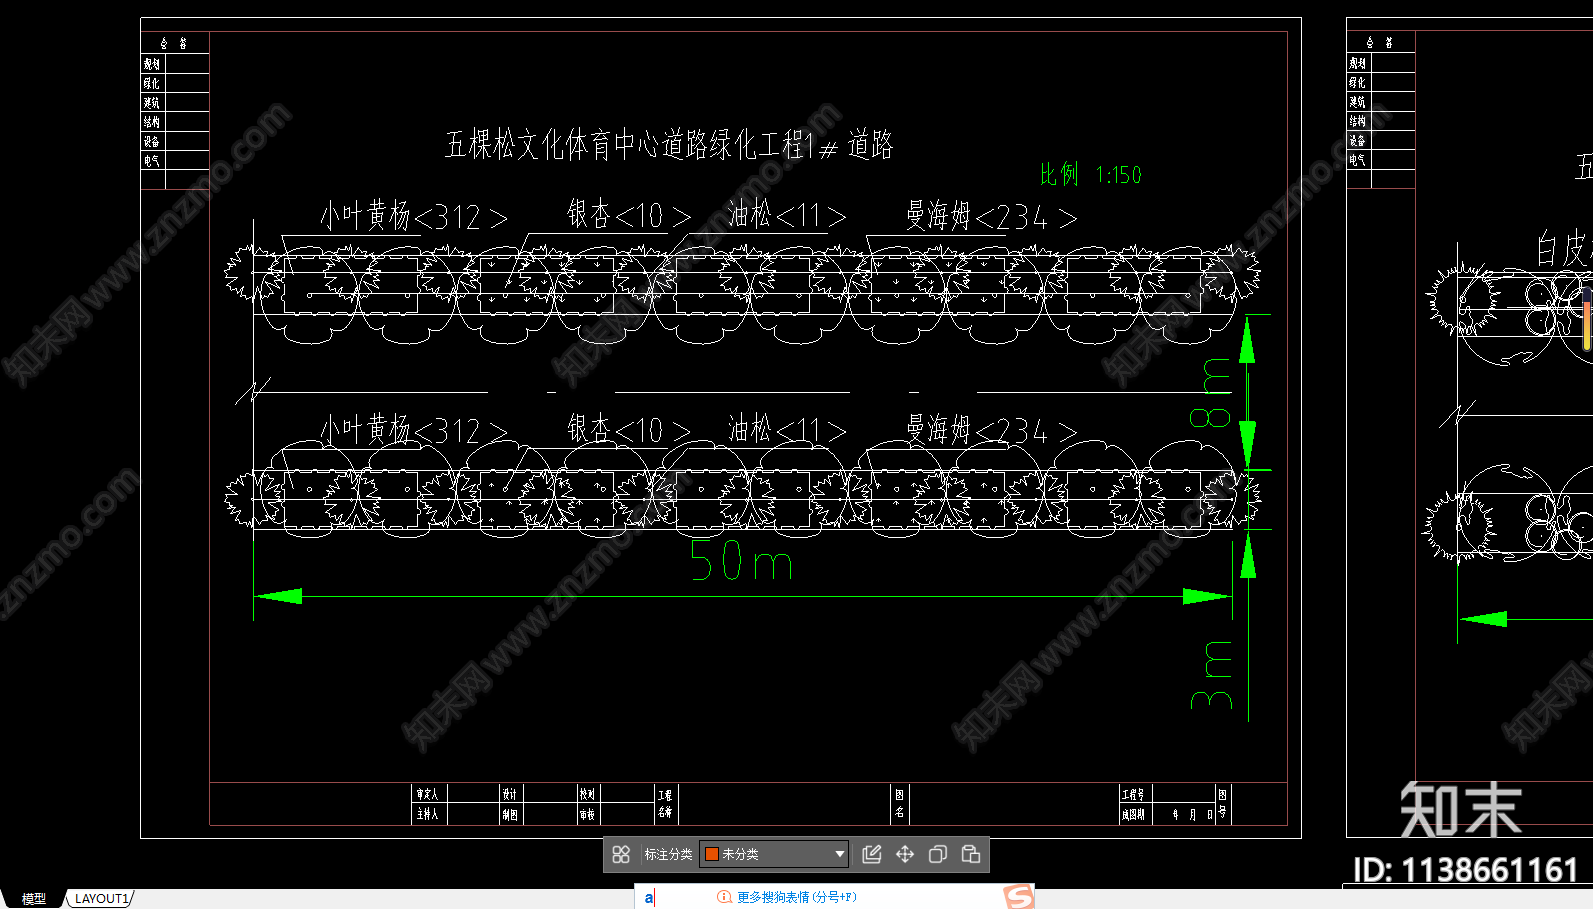Click the Sogou input method logo
This screenshot has width=1593, height=909.
(x=1019, y=897)
